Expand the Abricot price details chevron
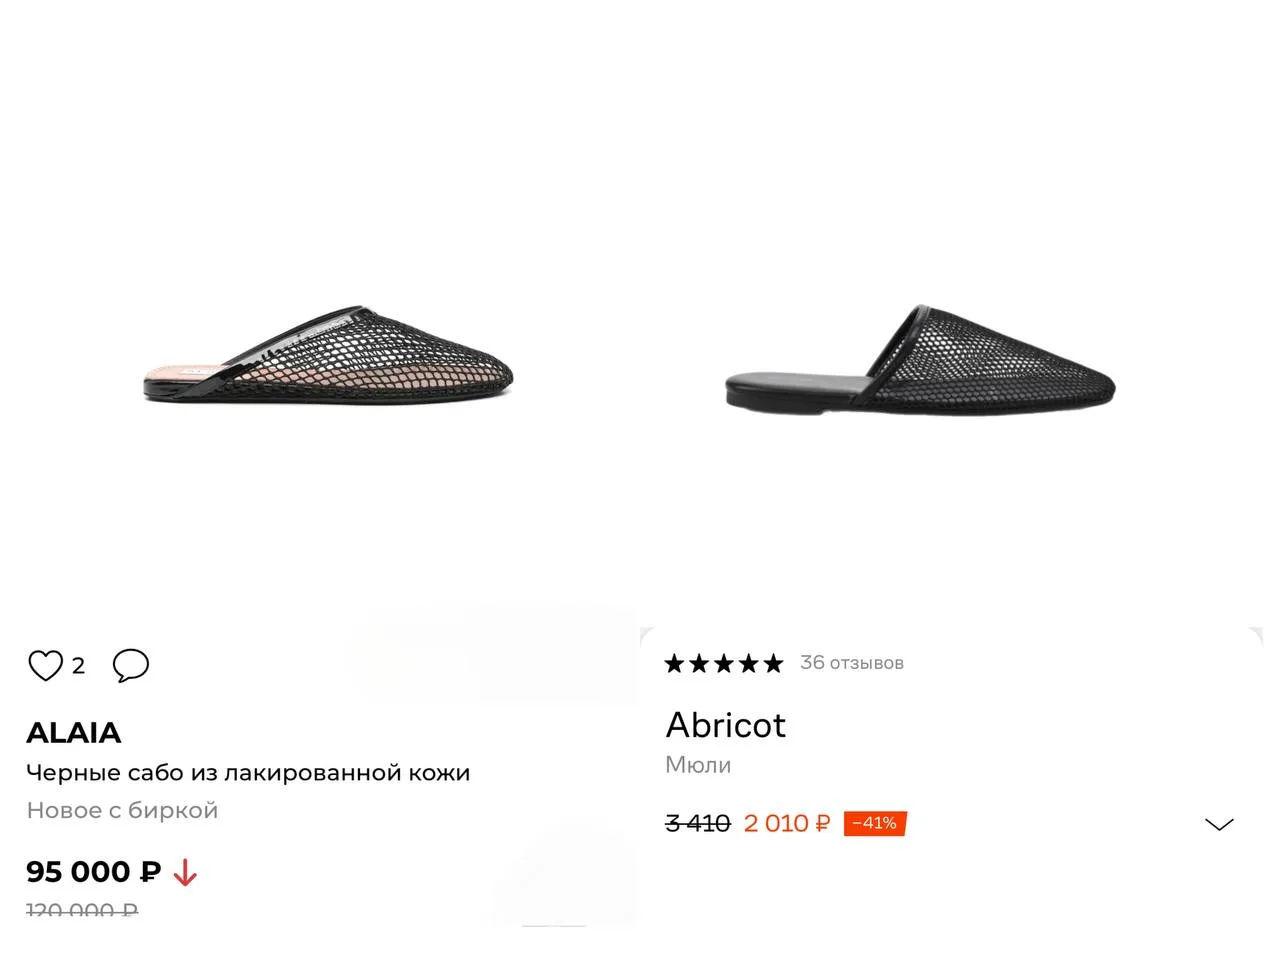Image resolution: width=1280 pixels, height=960 pixels. pos(1219,824)
